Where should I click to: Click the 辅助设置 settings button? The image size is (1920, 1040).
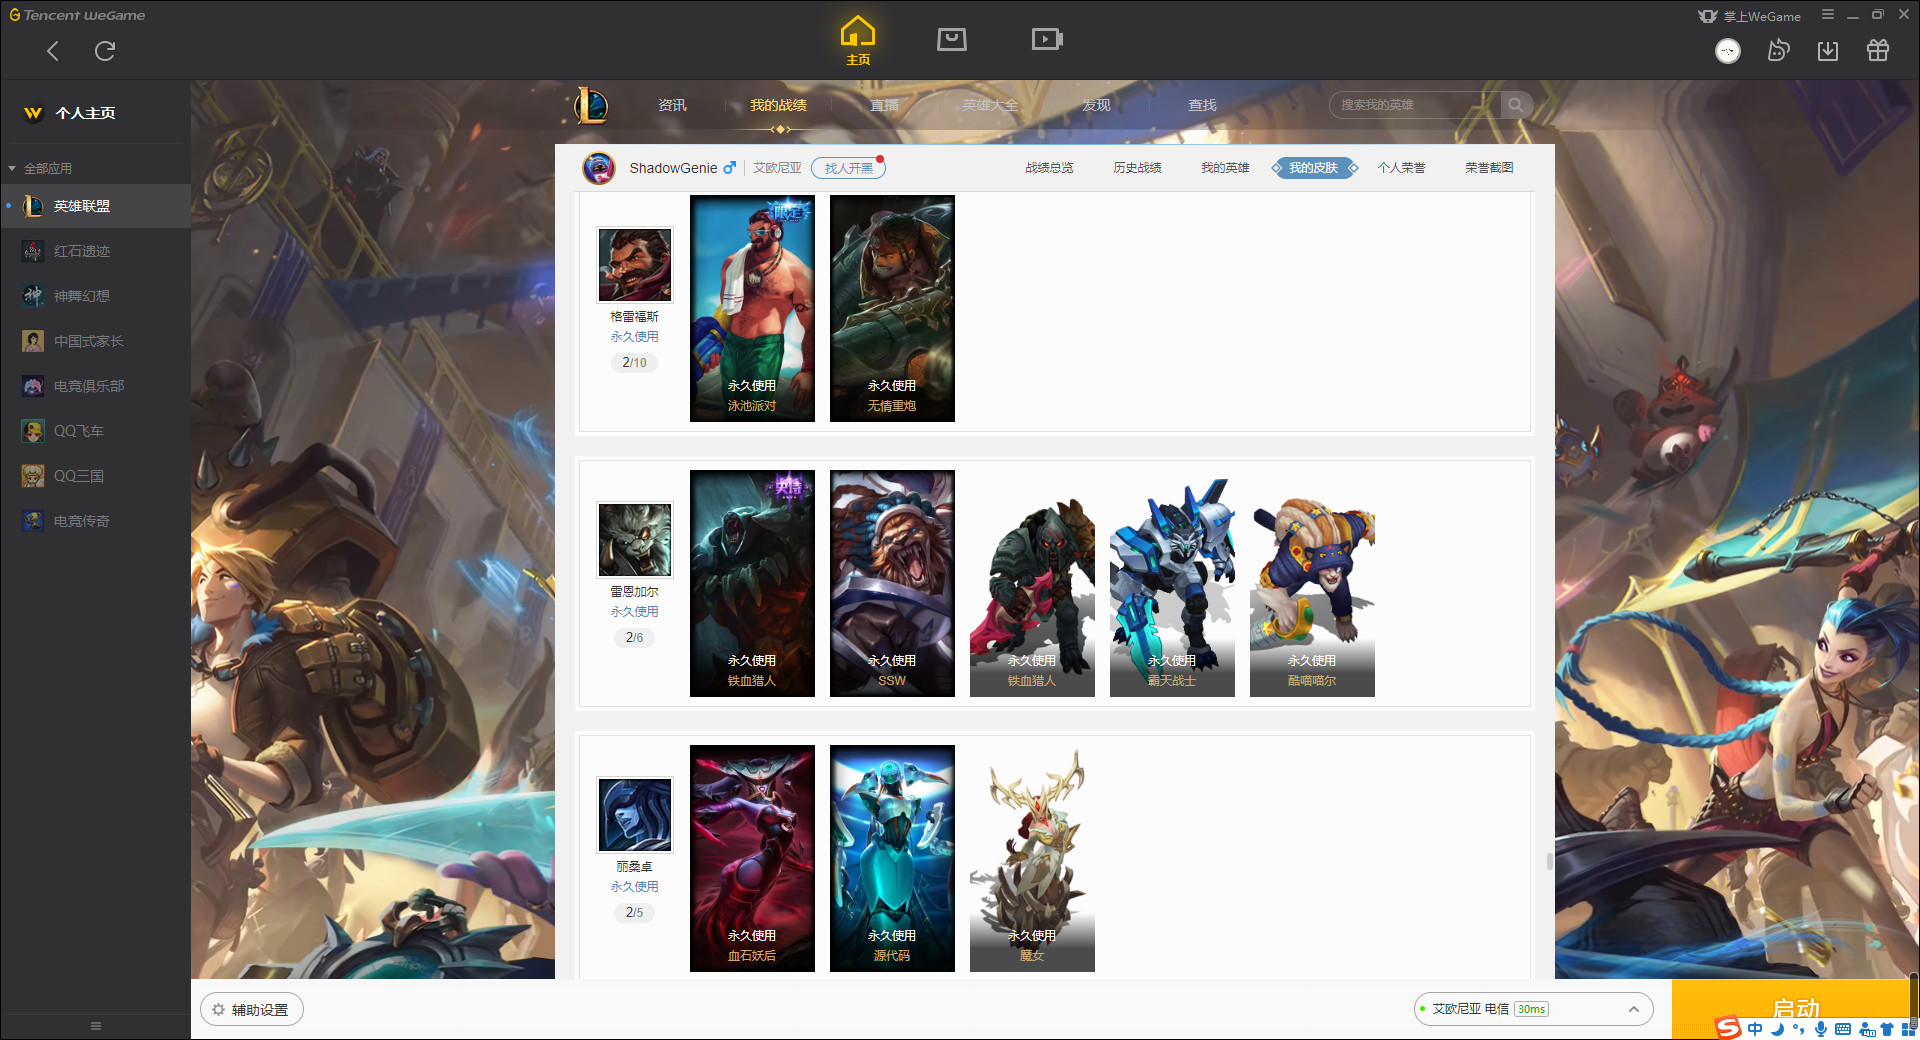tap(252, 1010)
